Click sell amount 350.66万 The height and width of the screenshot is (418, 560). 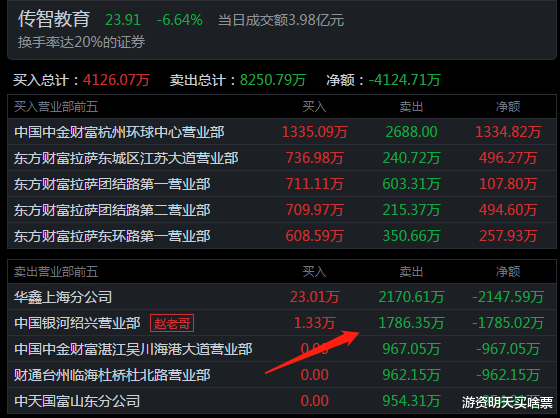(411, 236)
